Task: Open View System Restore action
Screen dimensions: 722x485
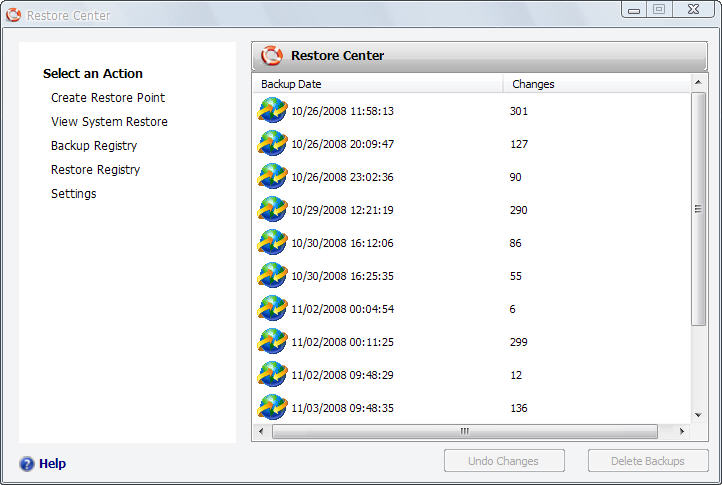Action: tap(109, 122)
